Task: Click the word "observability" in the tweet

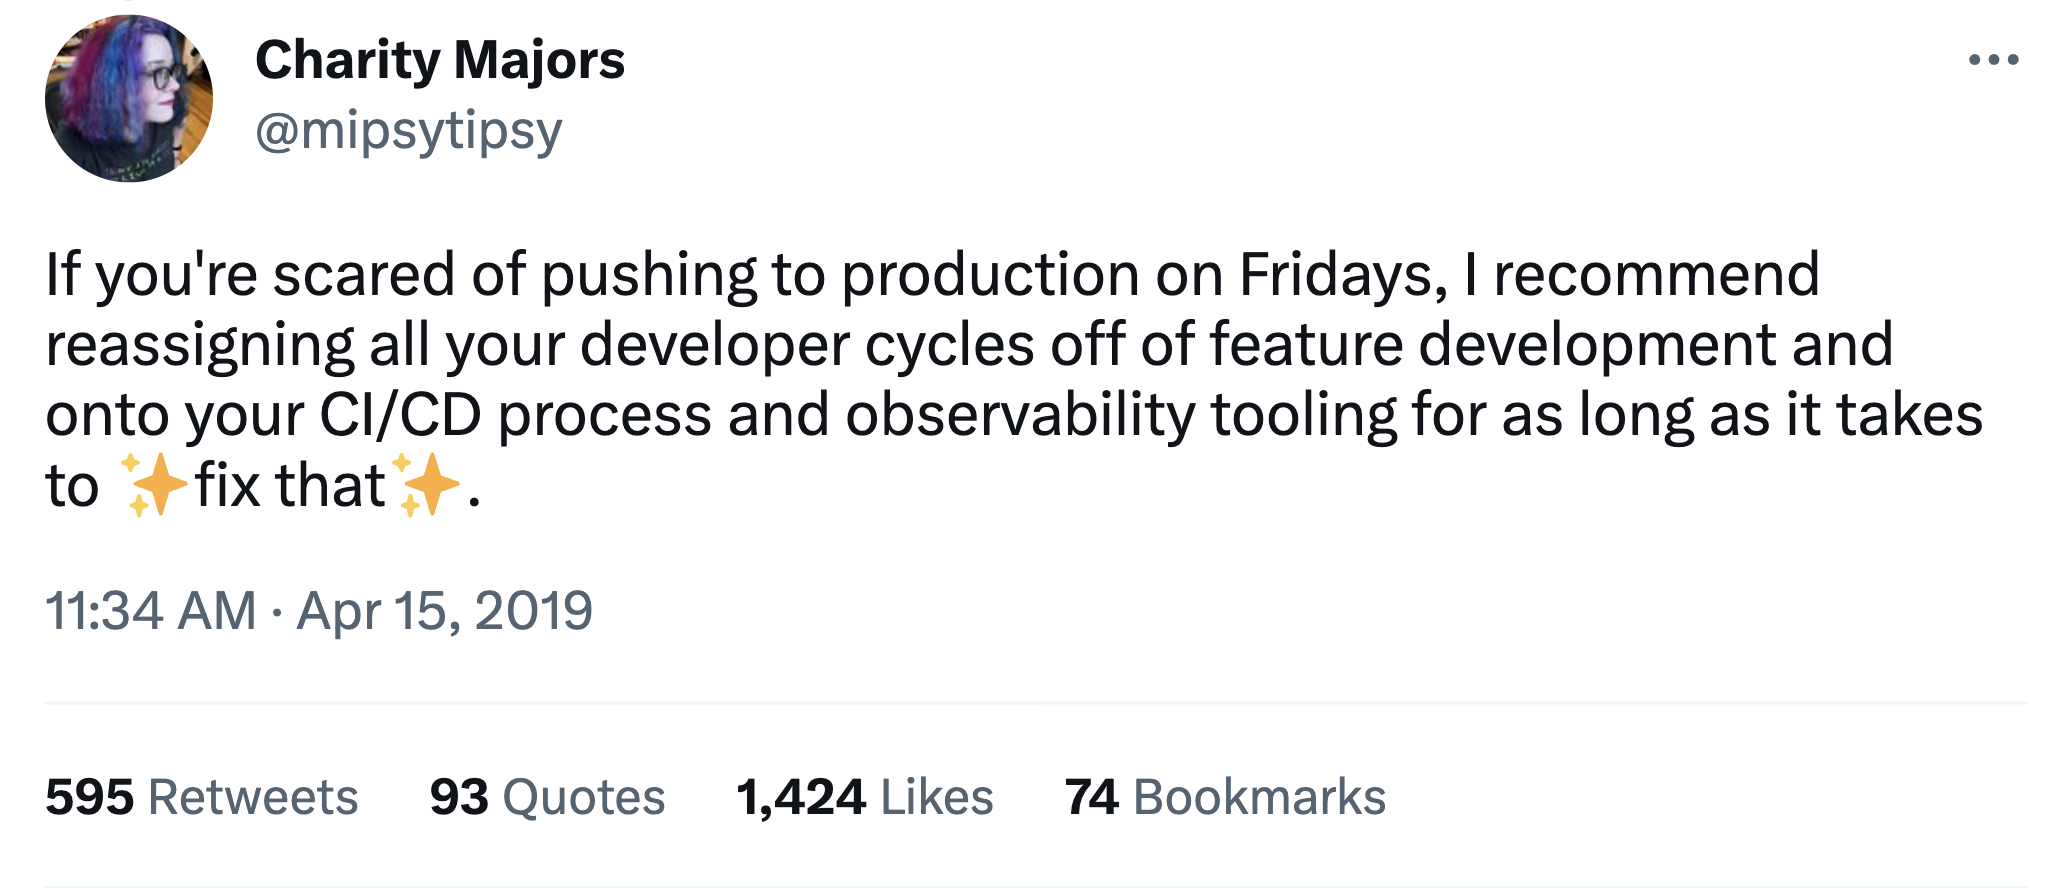Action: coord(1020,415)
